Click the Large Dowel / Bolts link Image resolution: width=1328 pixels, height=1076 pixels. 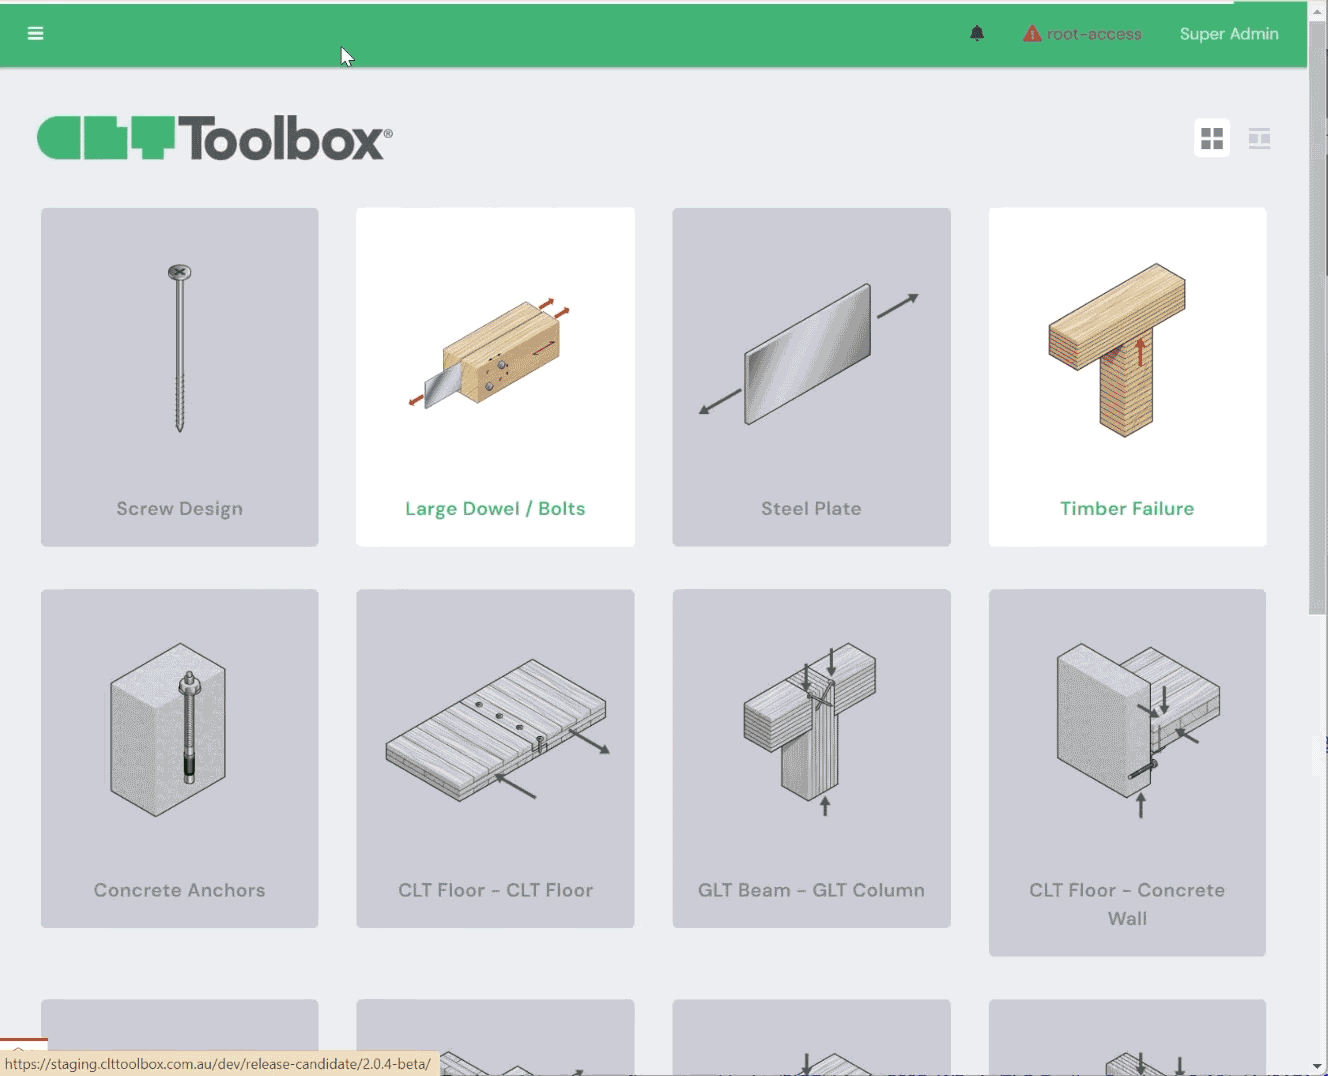[495, 509]
